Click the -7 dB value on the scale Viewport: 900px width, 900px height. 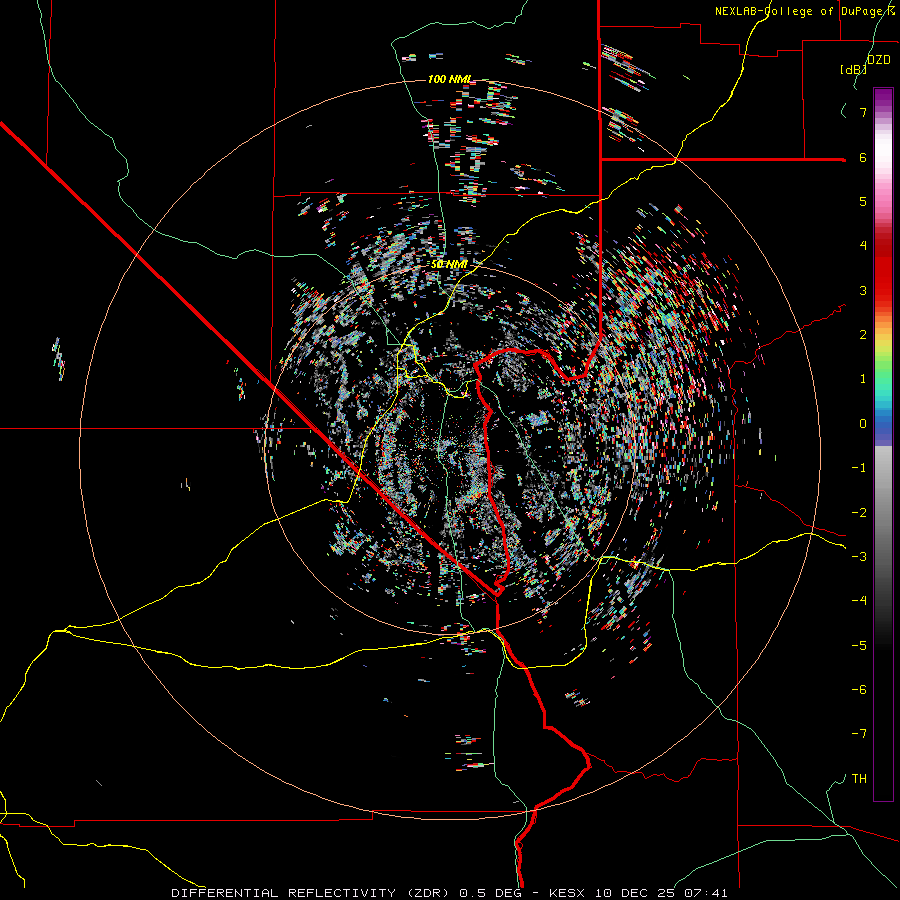859,734
